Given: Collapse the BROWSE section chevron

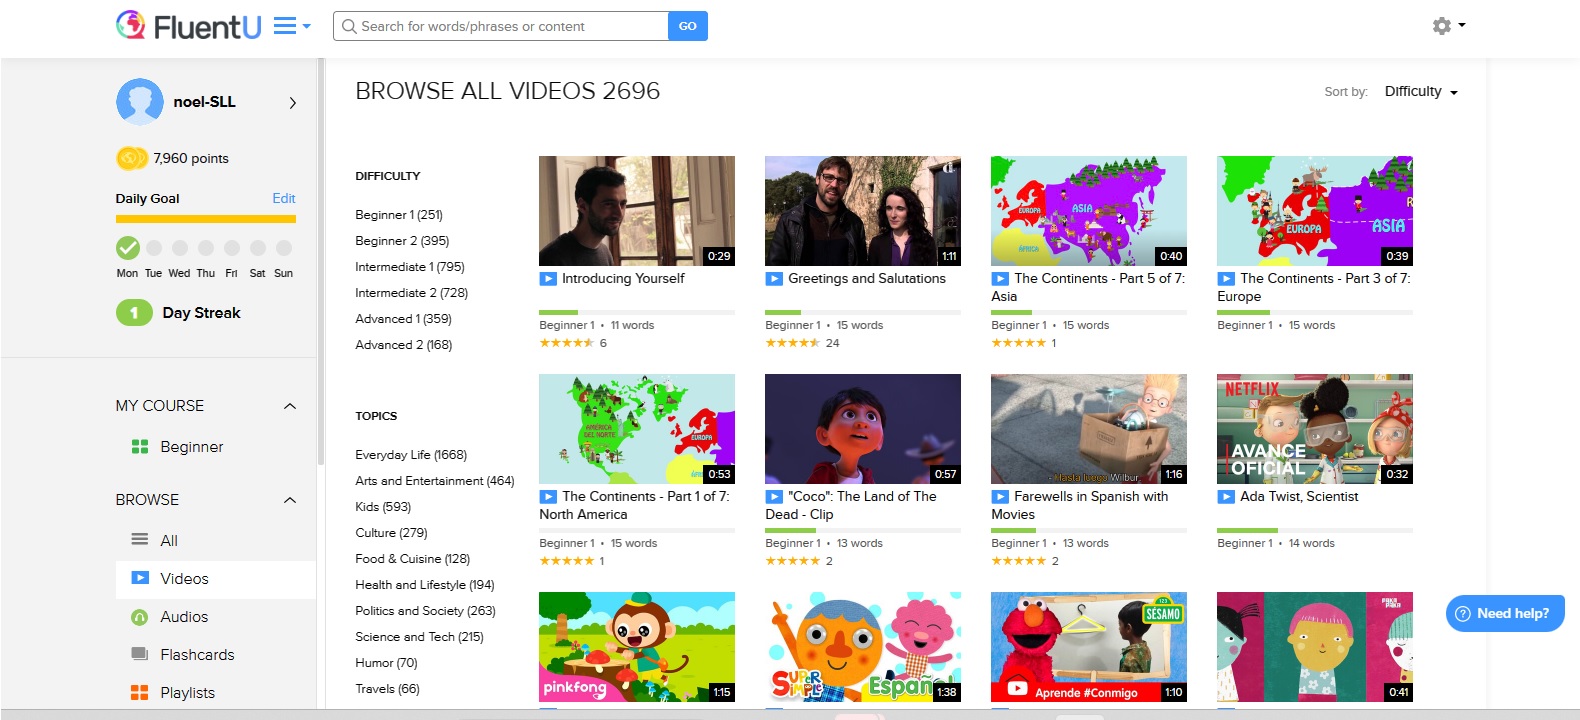Looking at the screenshot, I should [x=290, y=500].
